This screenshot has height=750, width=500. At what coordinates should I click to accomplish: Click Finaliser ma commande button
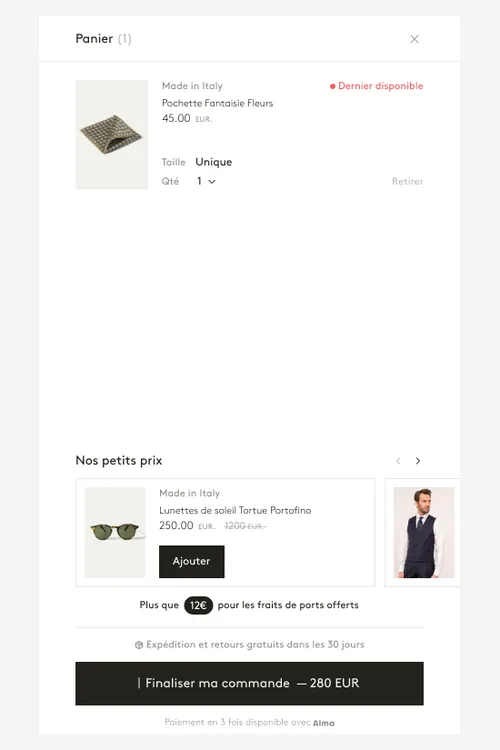pyautogui.click(x=249, y=683)
